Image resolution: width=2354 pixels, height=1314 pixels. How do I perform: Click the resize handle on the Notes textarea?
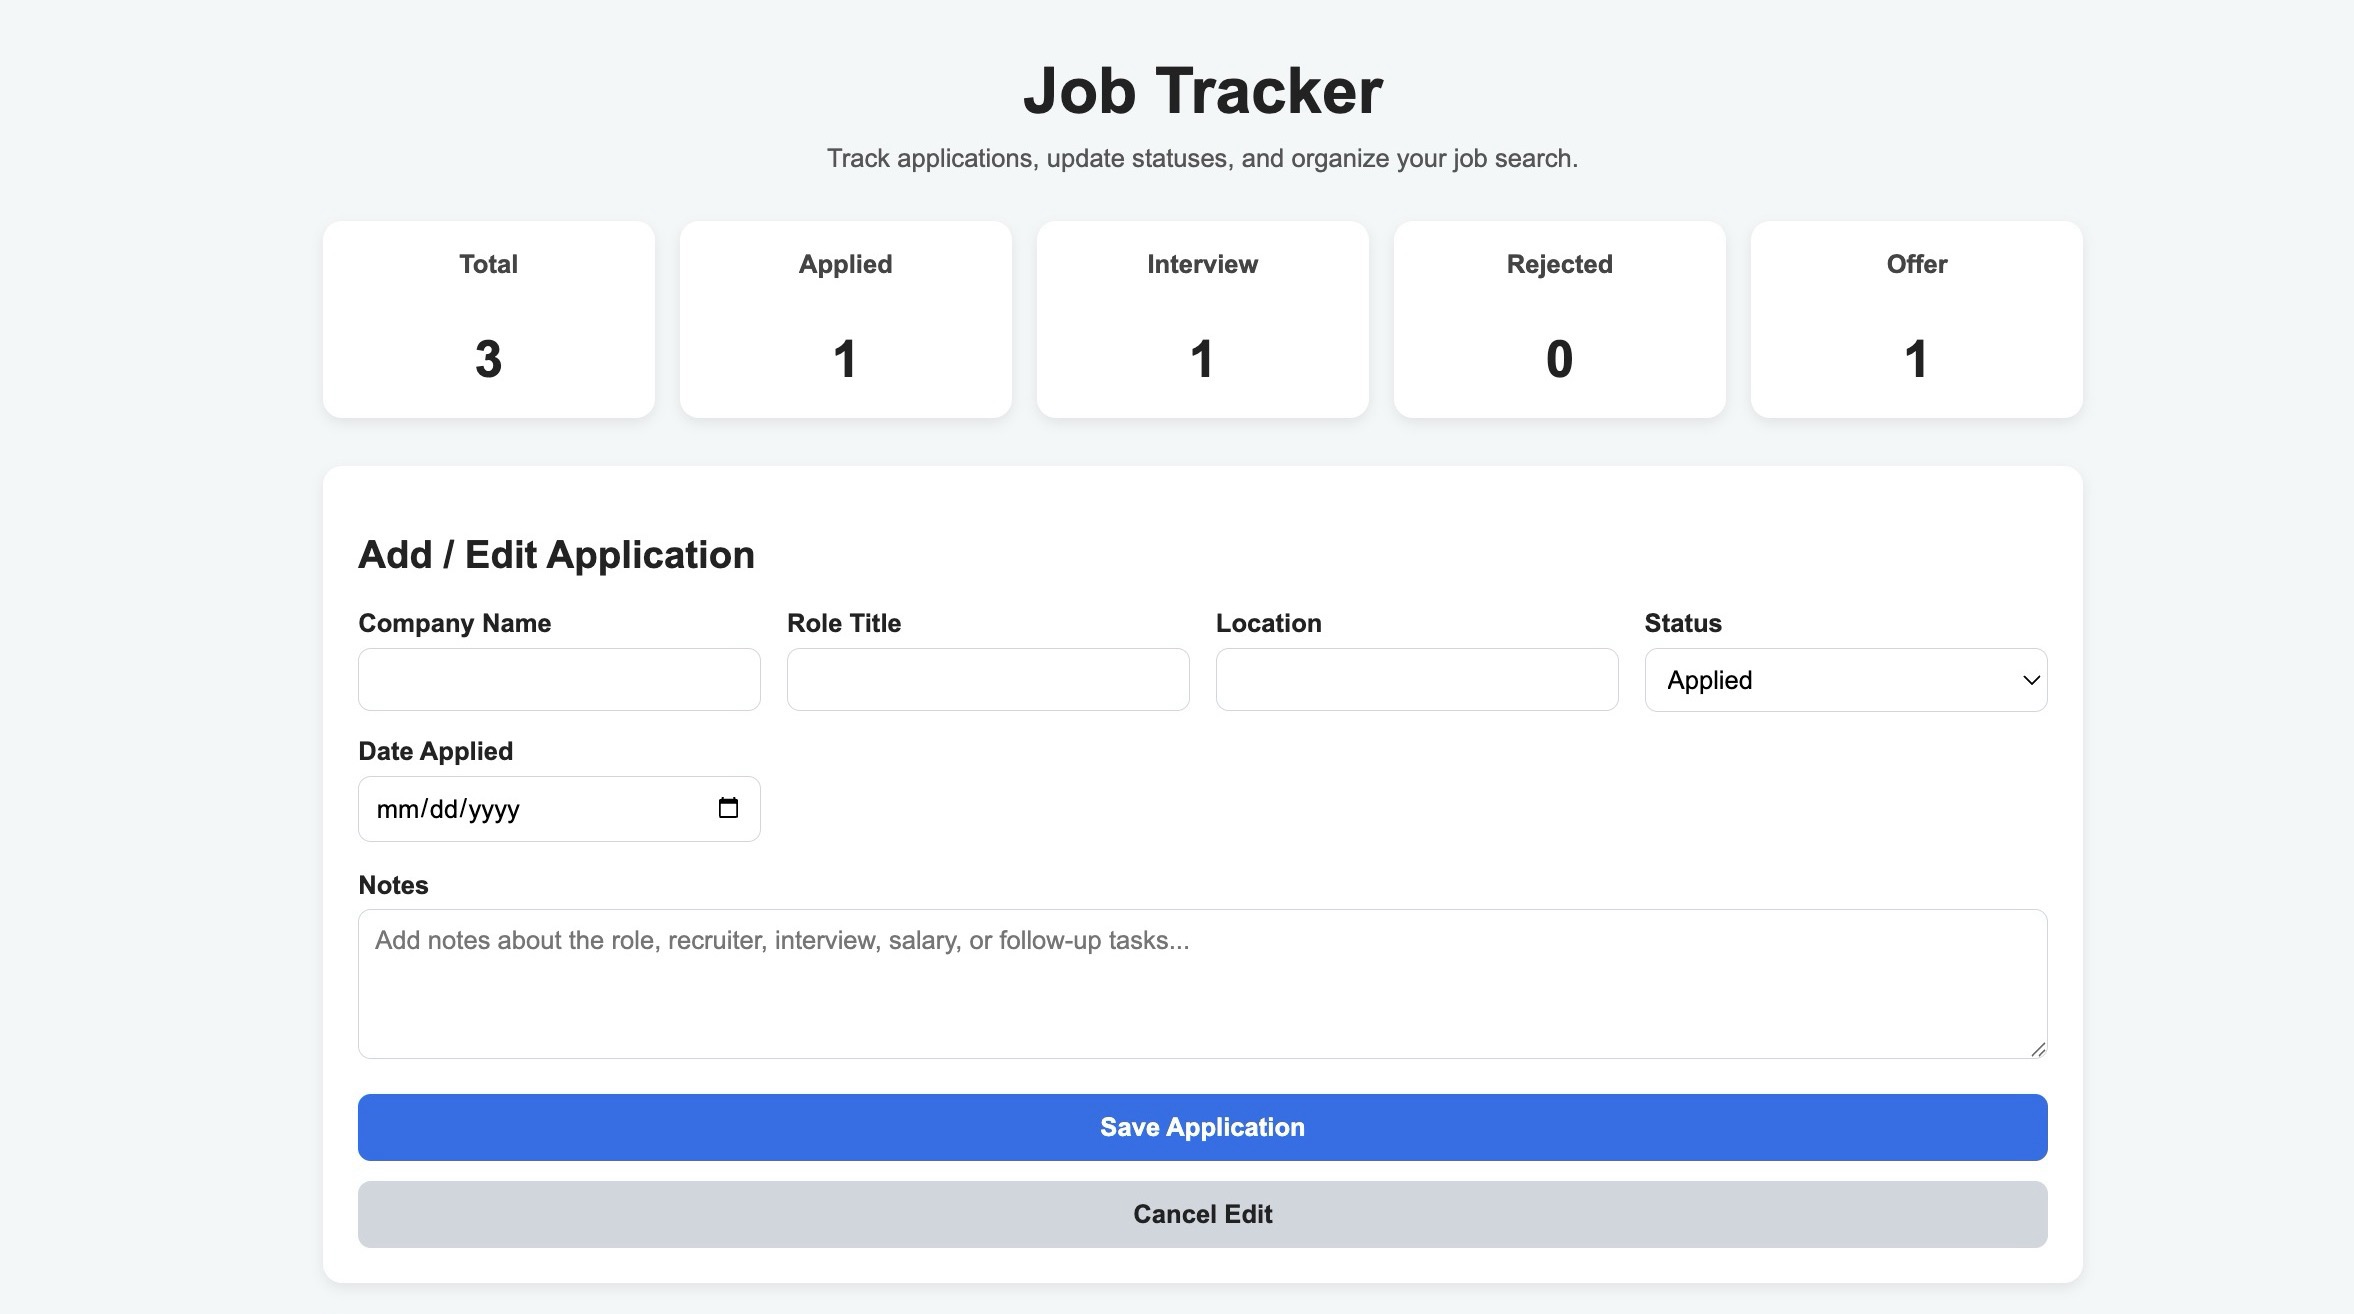point(2038,1048)
